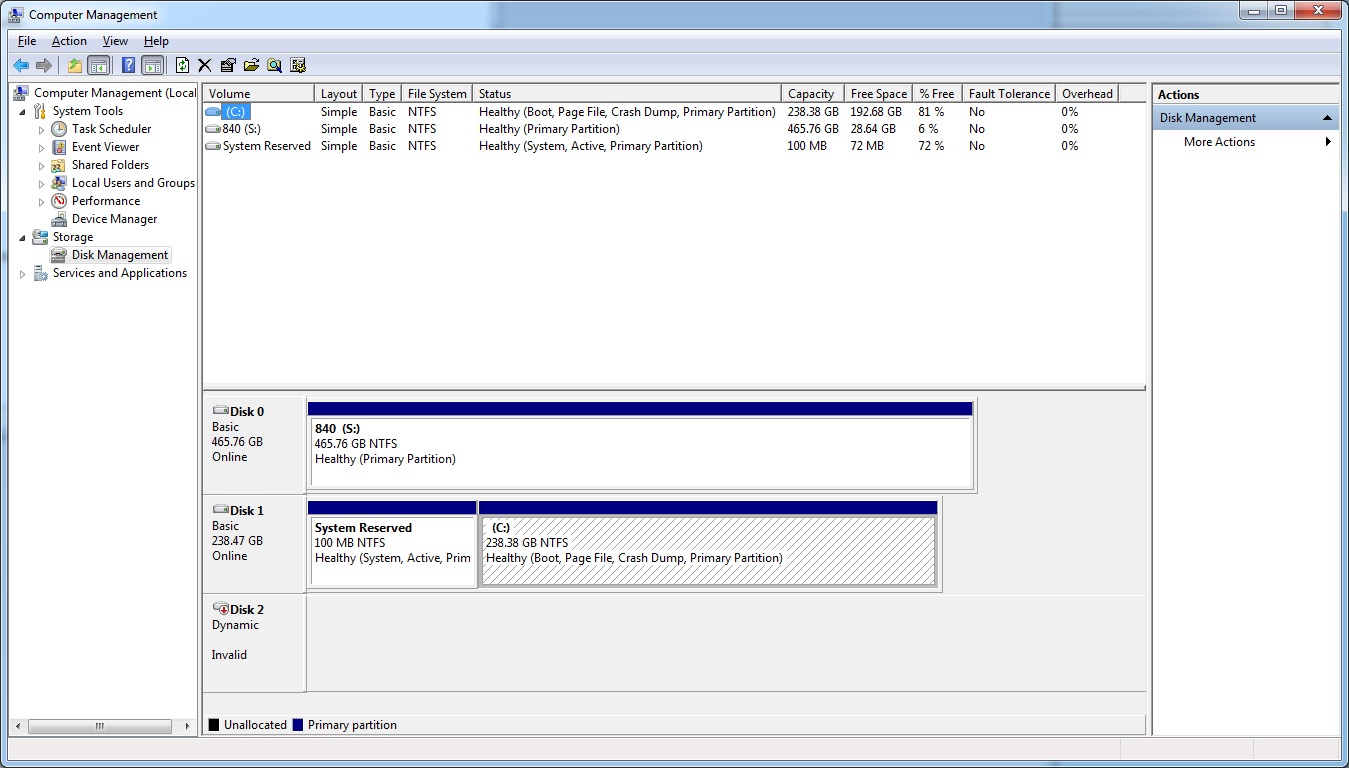Open the File menu
The height and width of the screenshot is (768, 1349).
[27, 41]
